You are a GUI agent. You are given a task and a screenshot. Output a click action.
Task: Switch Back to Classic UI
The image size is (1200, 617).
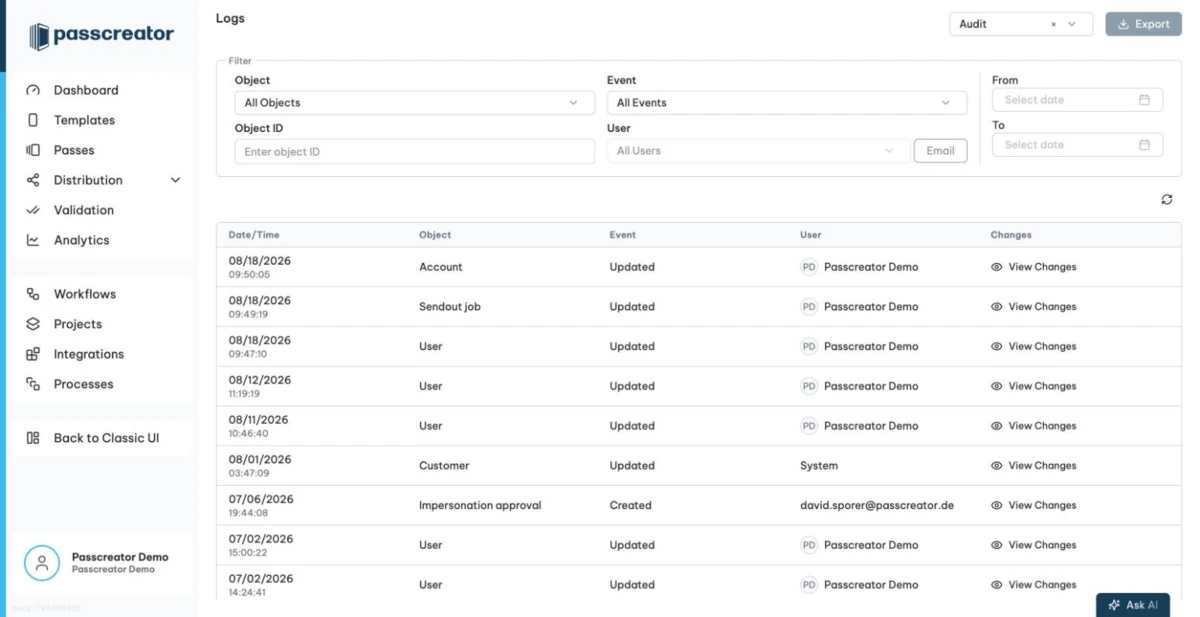pyautogui.click(x=106, y=438)
